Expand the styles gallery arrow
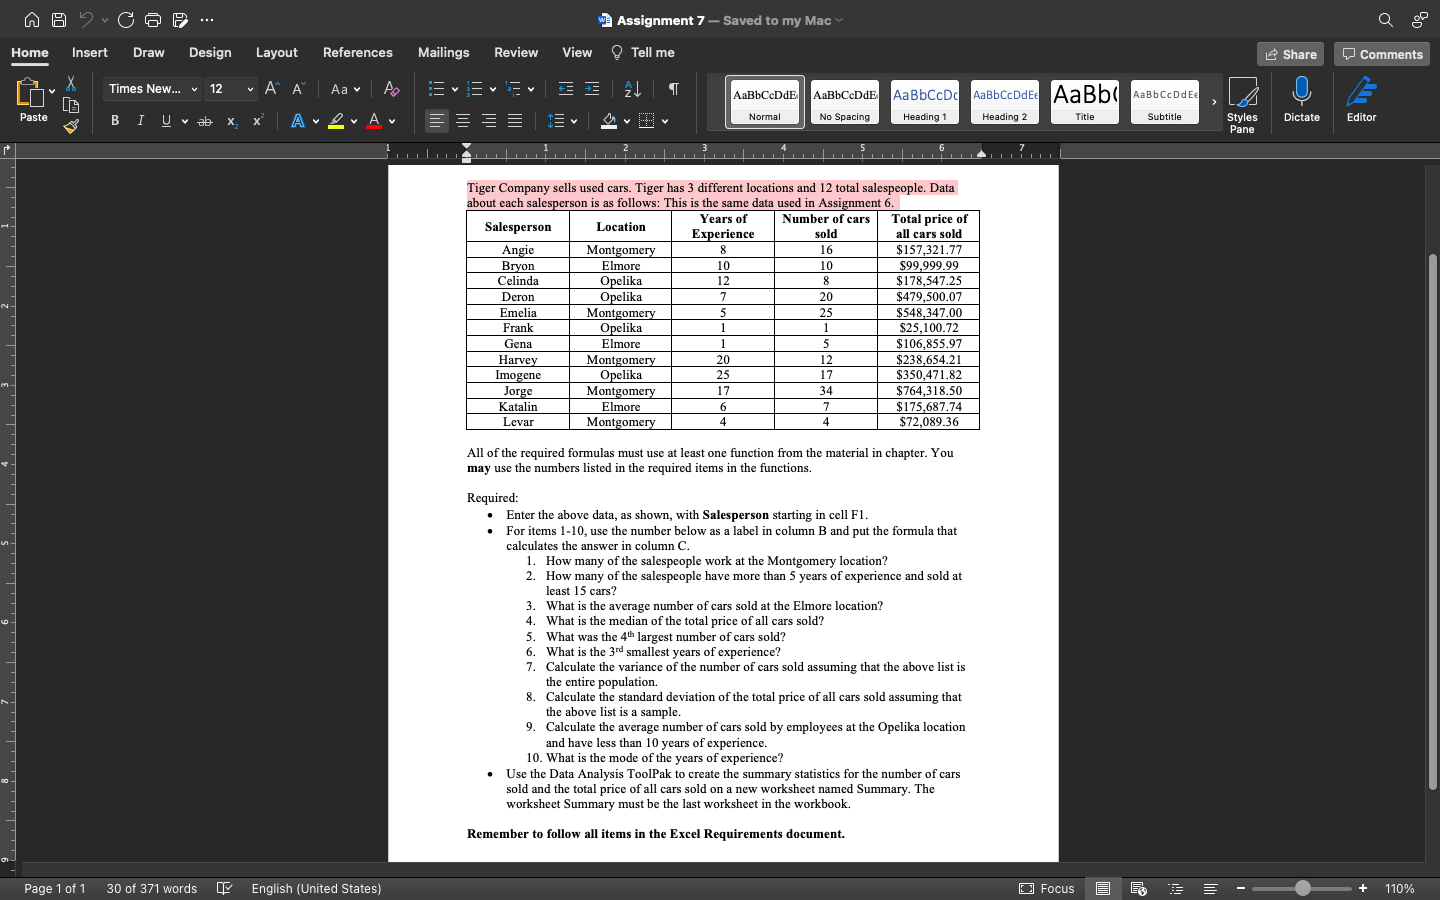 point(1214,102)
